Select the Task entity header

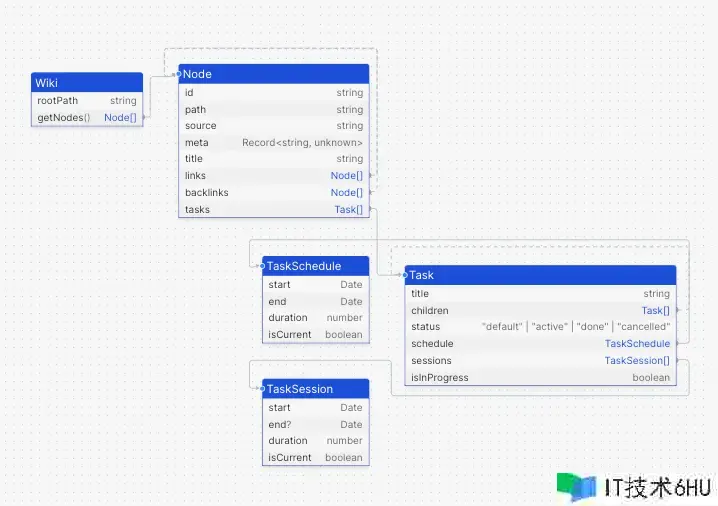pos(540,275)
